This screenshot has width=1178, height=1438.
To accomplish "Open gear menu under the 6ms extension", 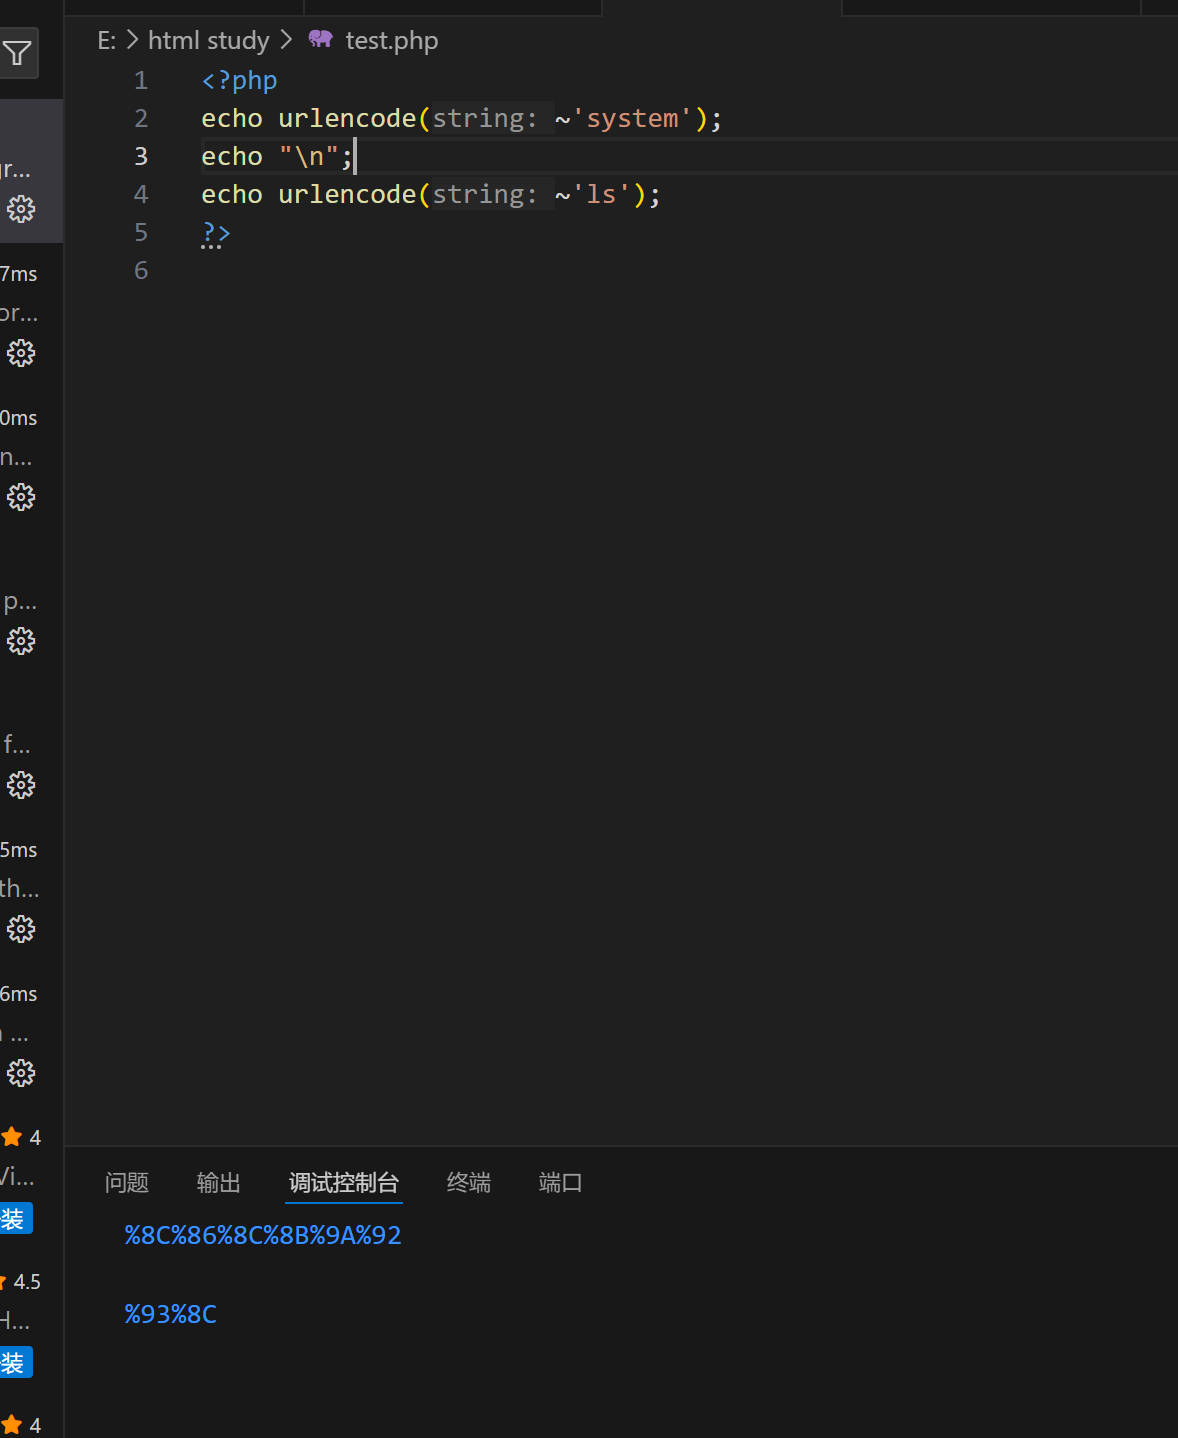I will point(21,1073).
